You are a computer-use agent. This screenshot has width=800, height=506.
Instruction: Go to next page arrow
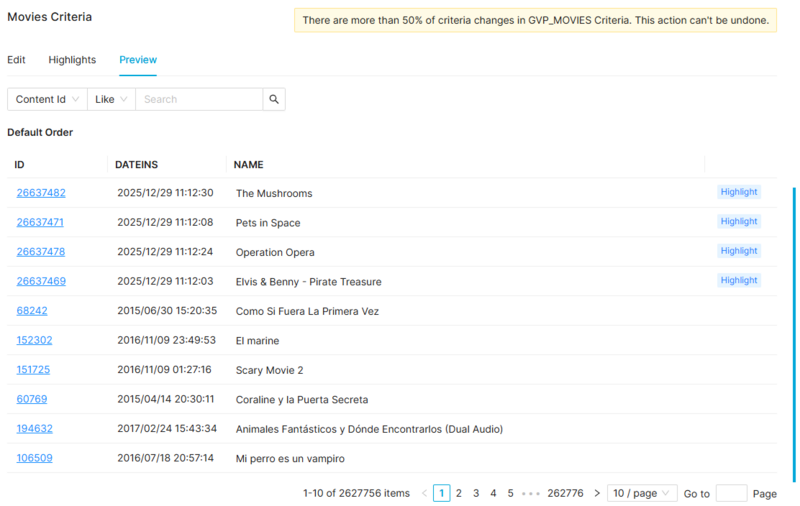597,493
